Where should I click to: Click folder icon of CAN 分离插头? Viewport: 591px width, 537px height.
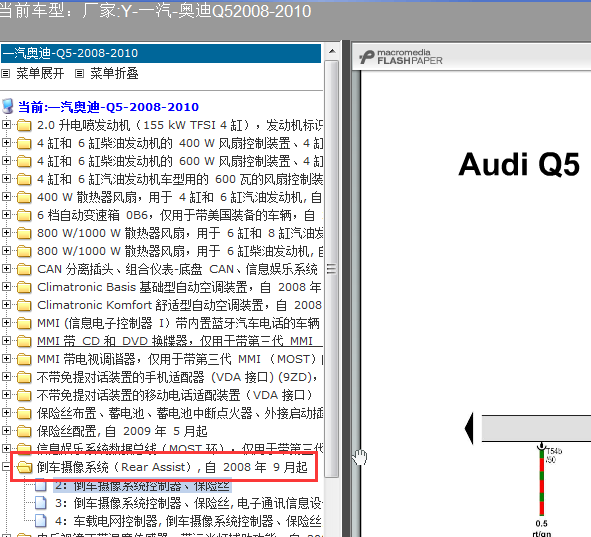click(24, 269)
